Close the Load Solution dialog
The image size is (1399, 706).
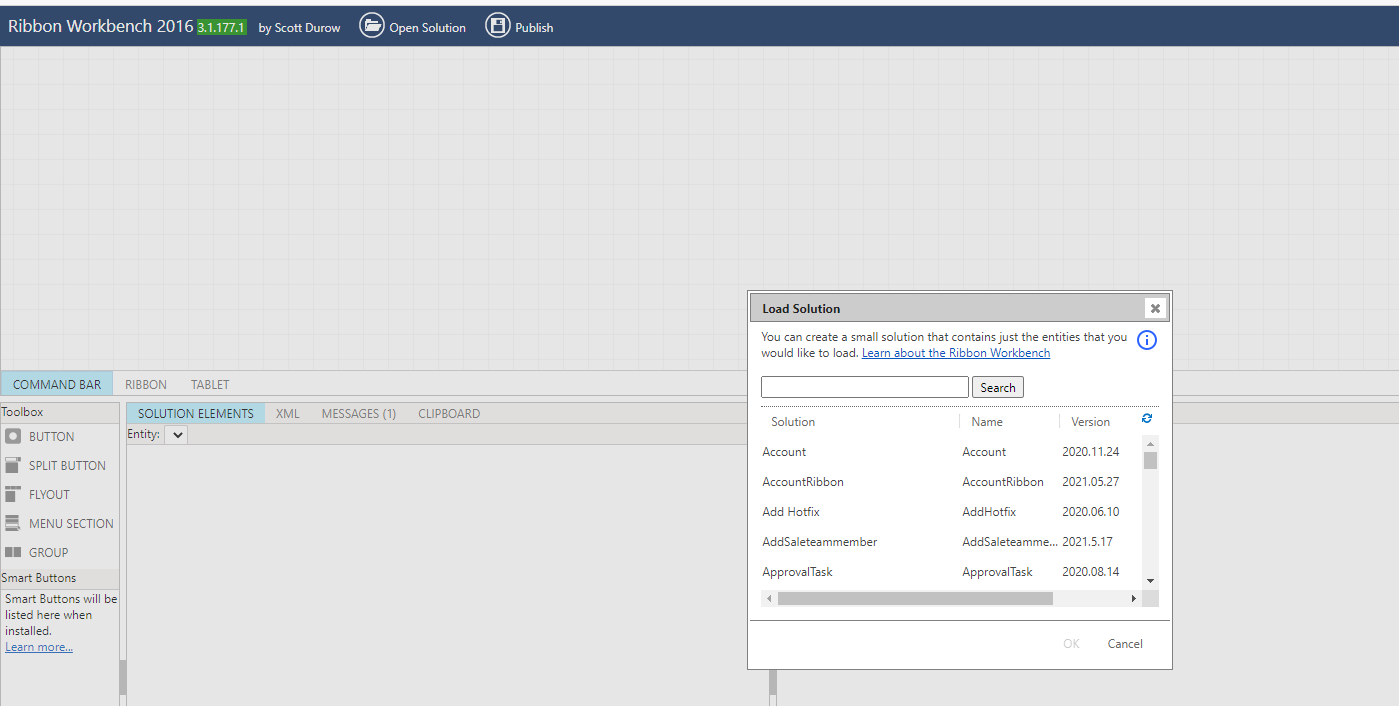point(1155,308)
